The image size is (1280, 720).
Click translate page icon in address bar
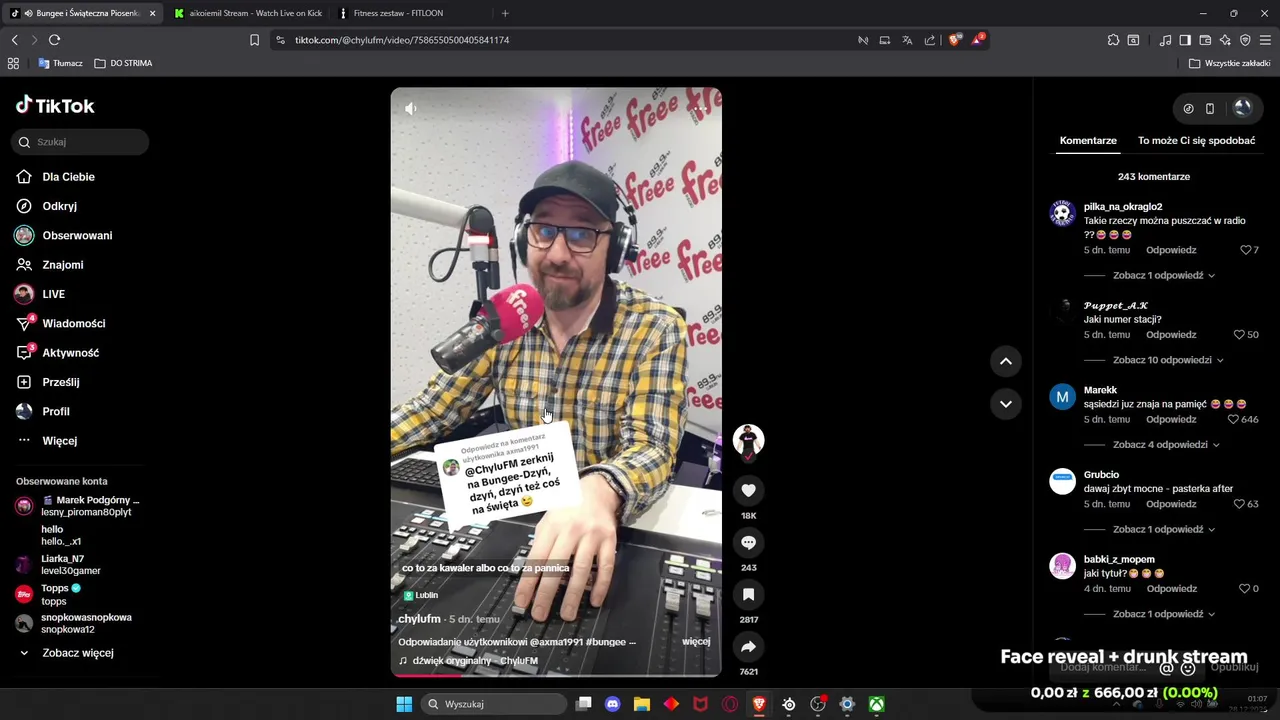(x=907, y=40)
